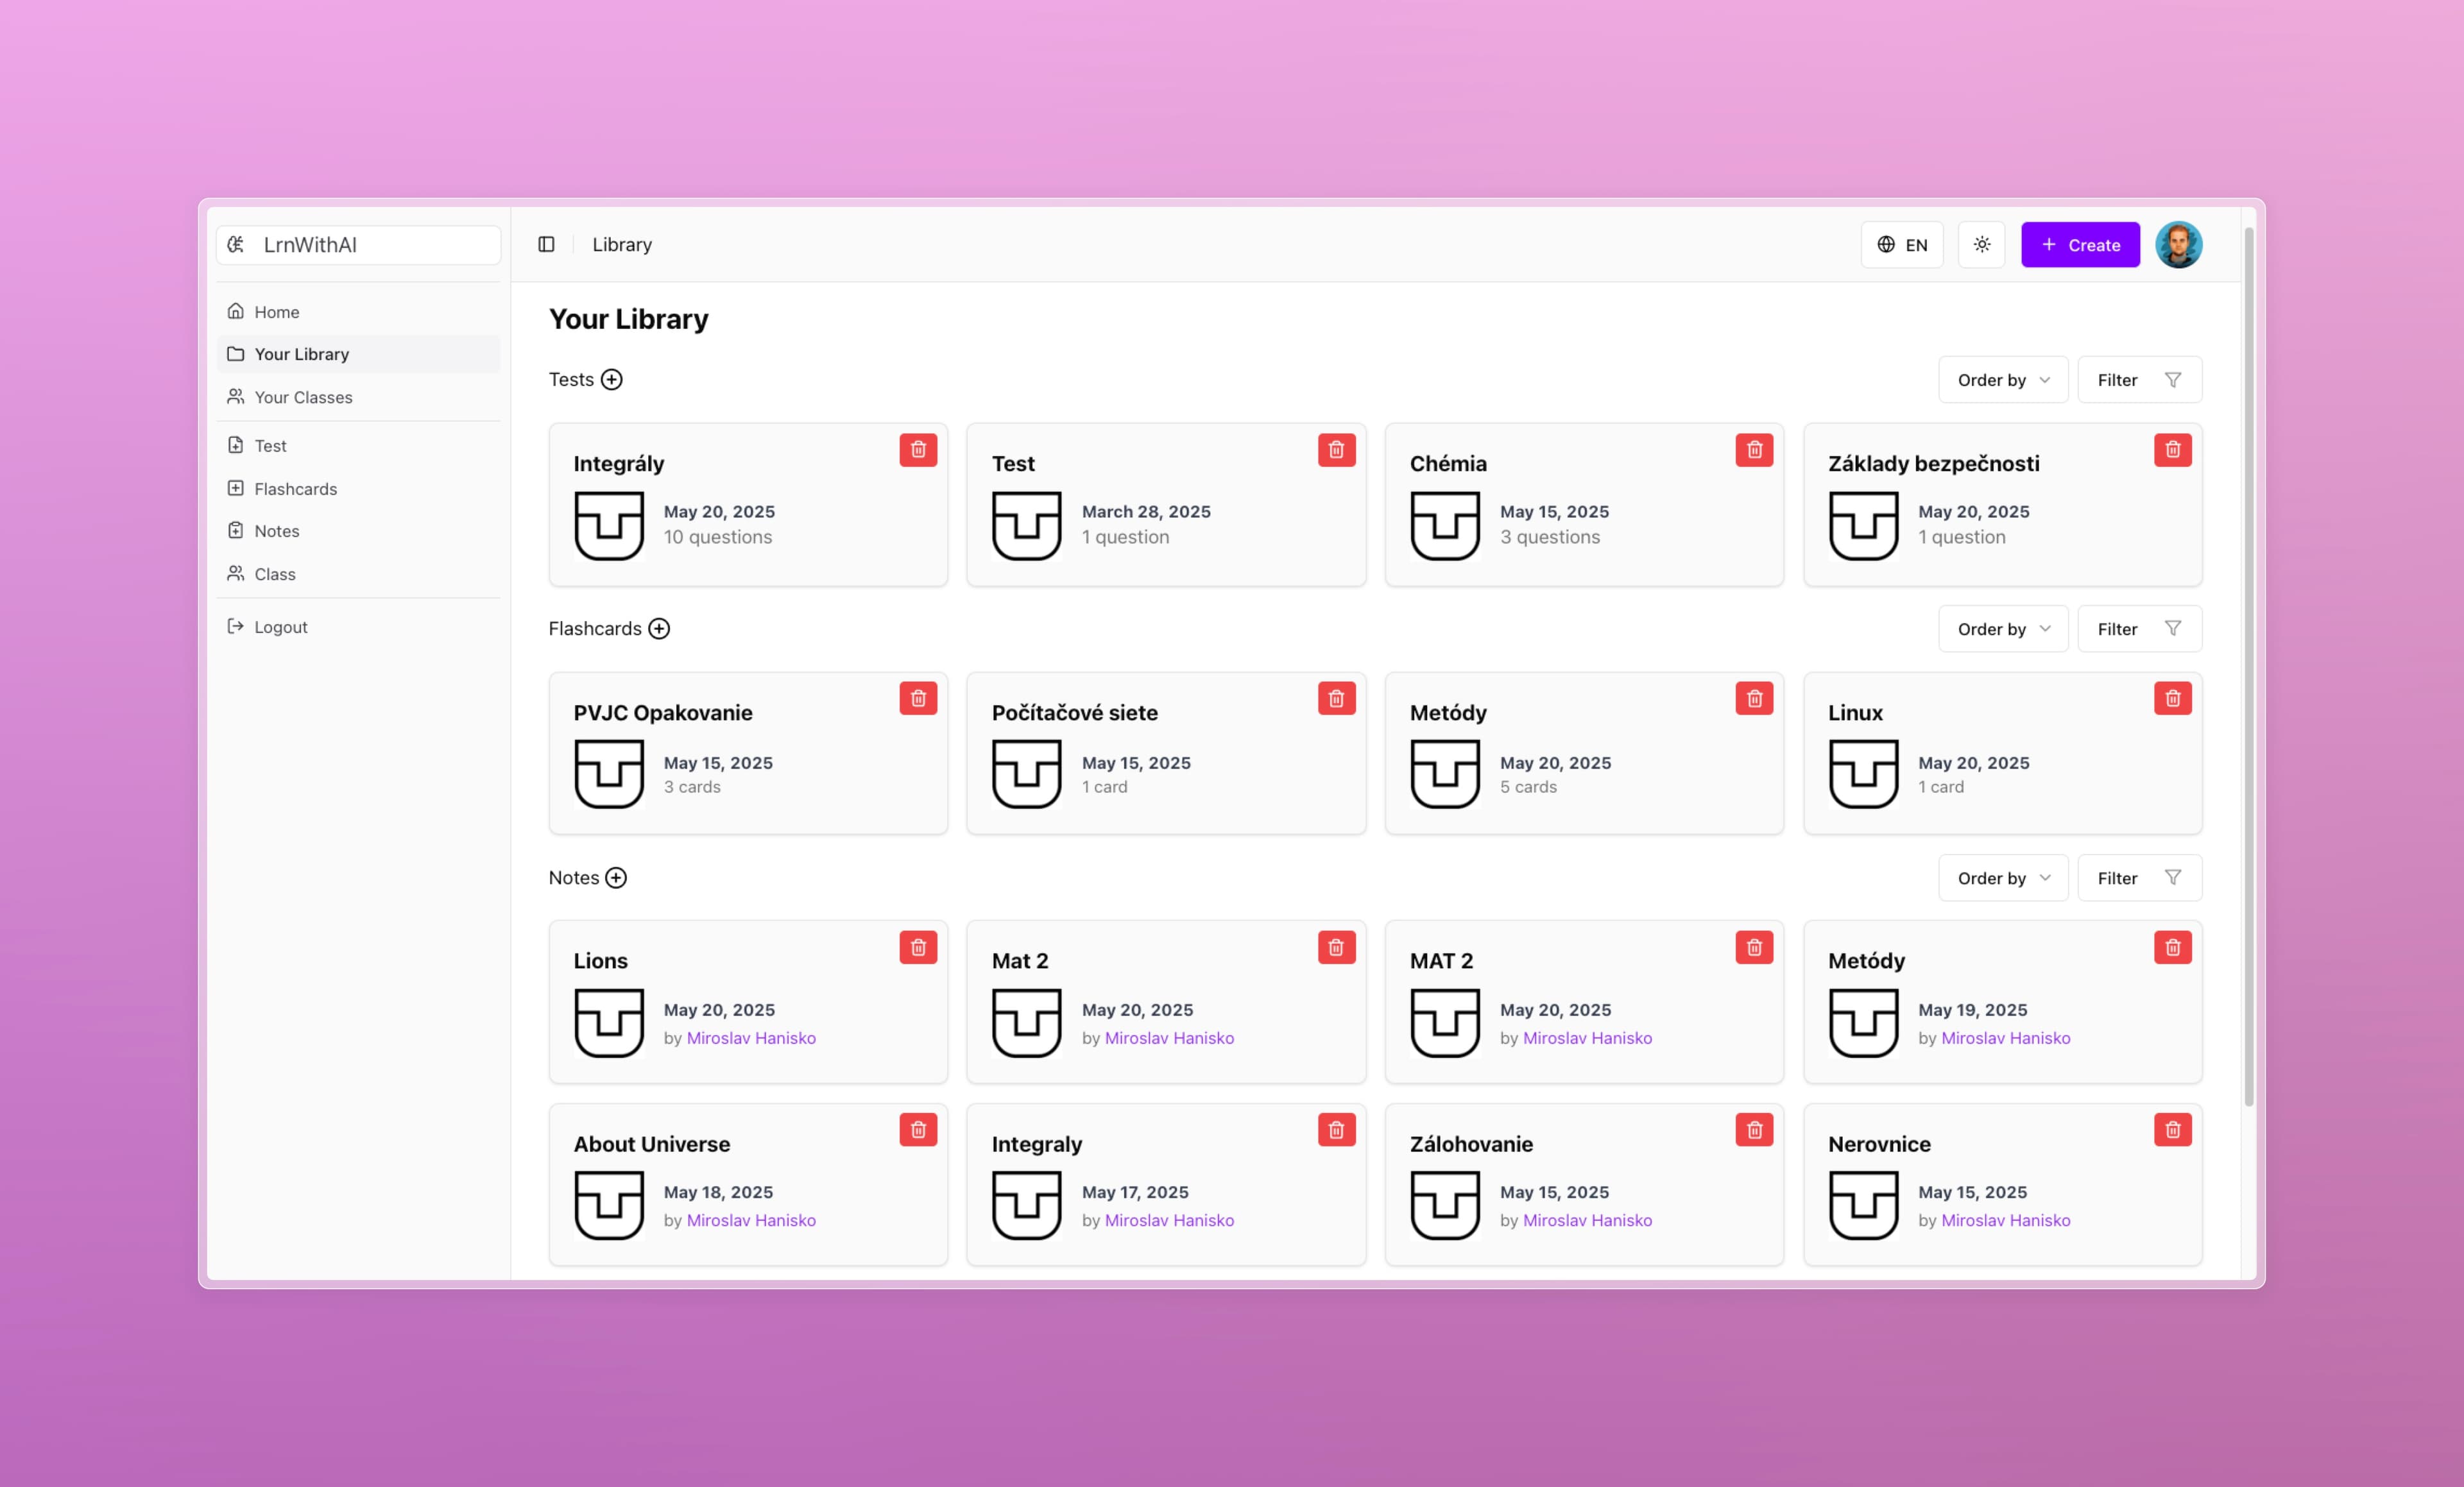Screen dimensions: 2464x1487
Task: Open Class in sidebar
Action: click(x=358, y=574)
